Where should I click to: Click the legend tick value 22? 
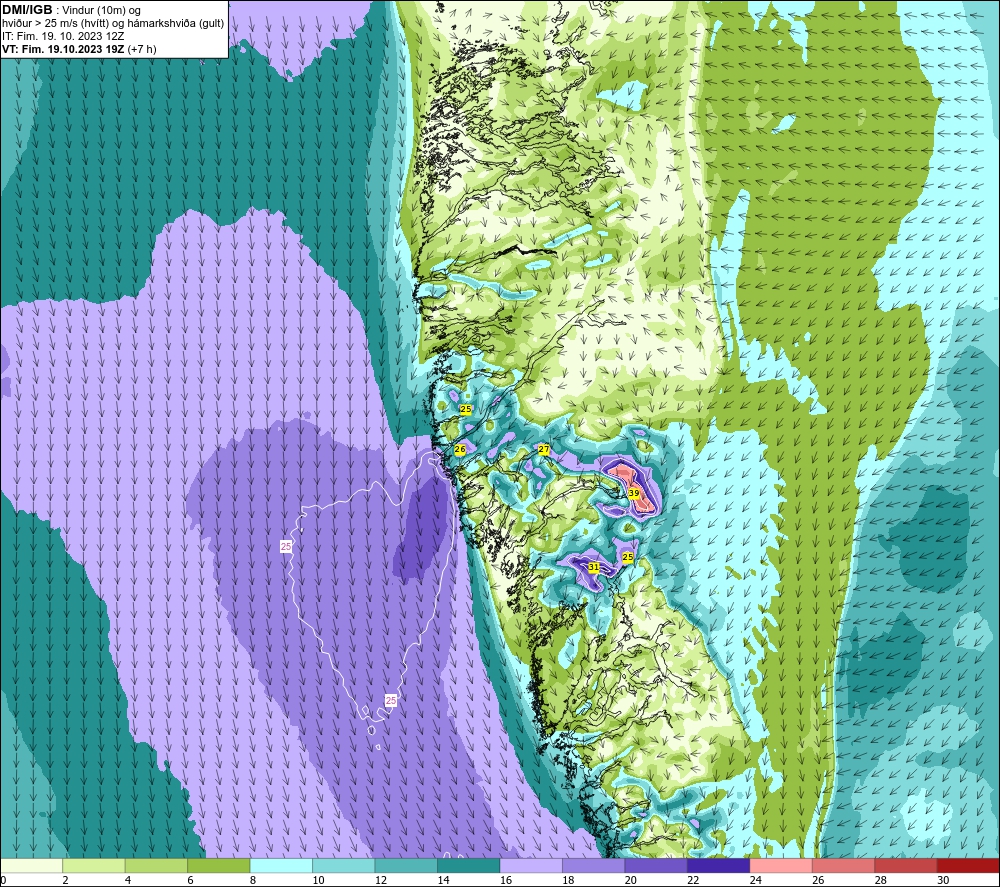[x=693, y=881]
